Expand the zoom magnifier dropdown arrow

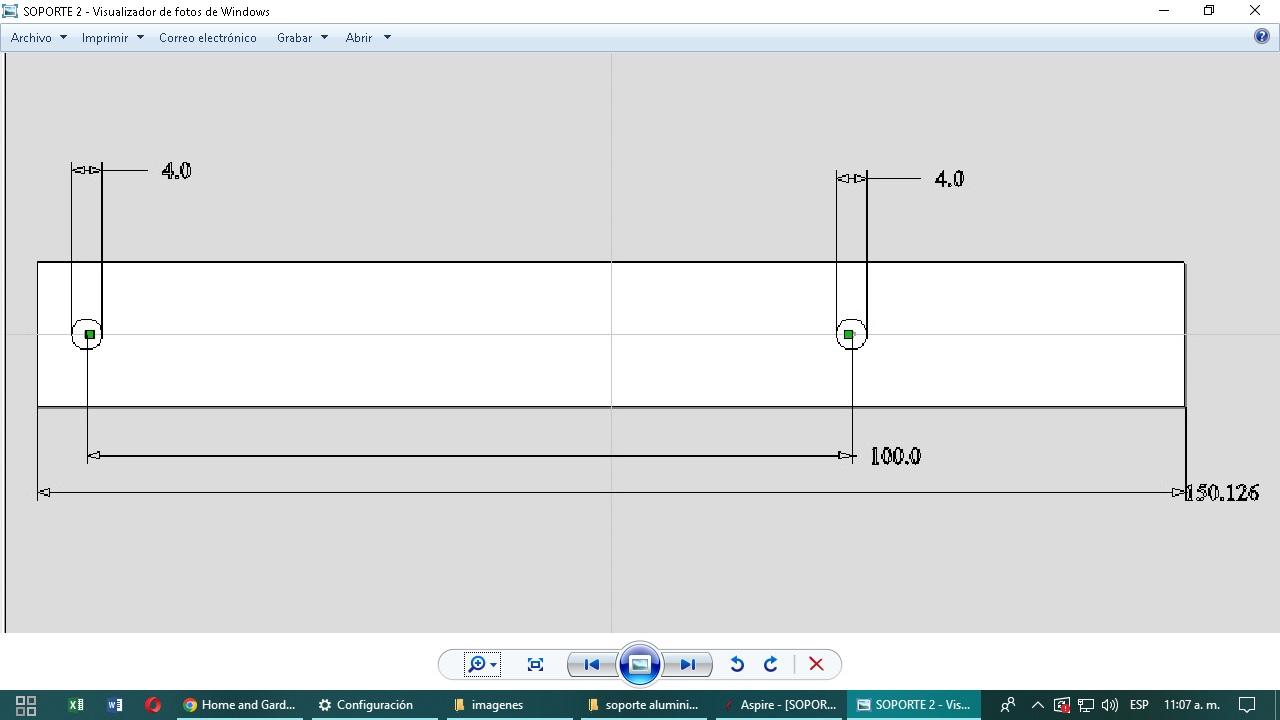point(493,665)
